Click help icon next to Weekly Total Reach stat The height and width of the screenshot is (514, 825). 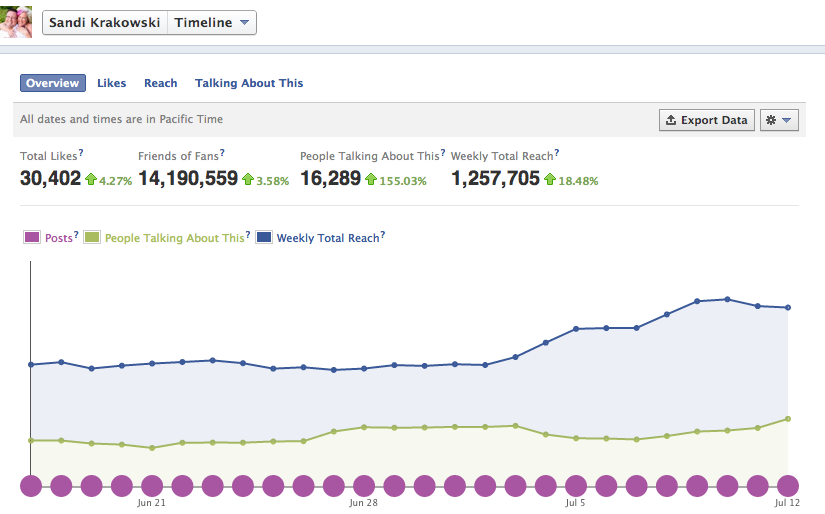(556, 152)
